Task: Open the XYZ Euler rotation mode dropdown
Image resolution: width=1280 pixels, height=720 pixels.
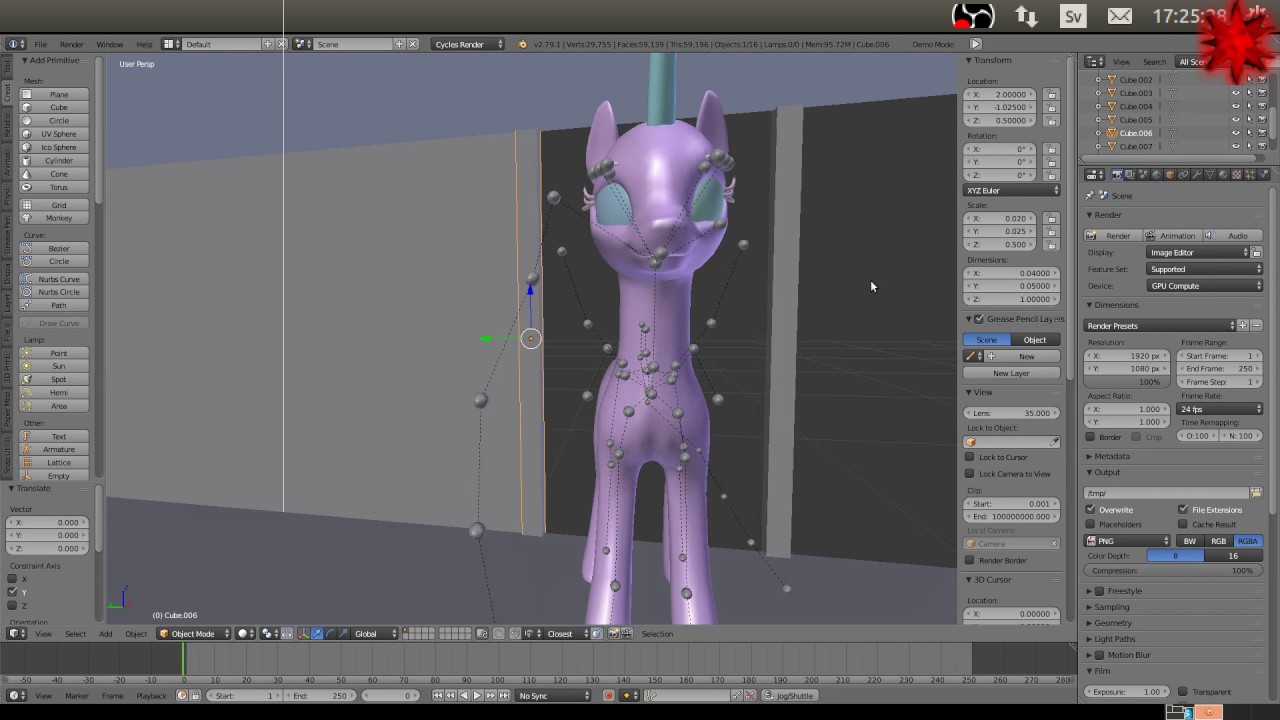Action: coord(1012,190)
